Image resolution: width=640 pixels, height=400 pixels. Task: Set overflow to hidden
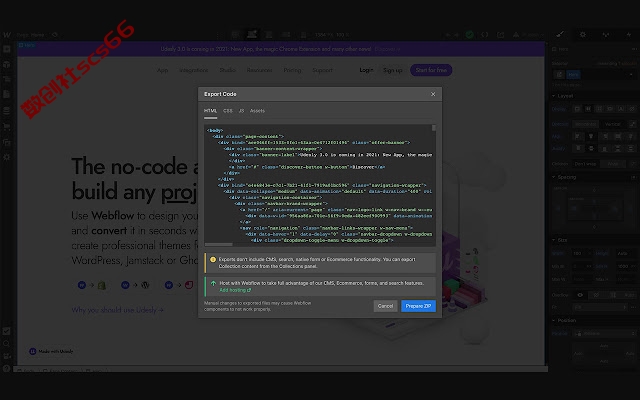coord(596,295)
